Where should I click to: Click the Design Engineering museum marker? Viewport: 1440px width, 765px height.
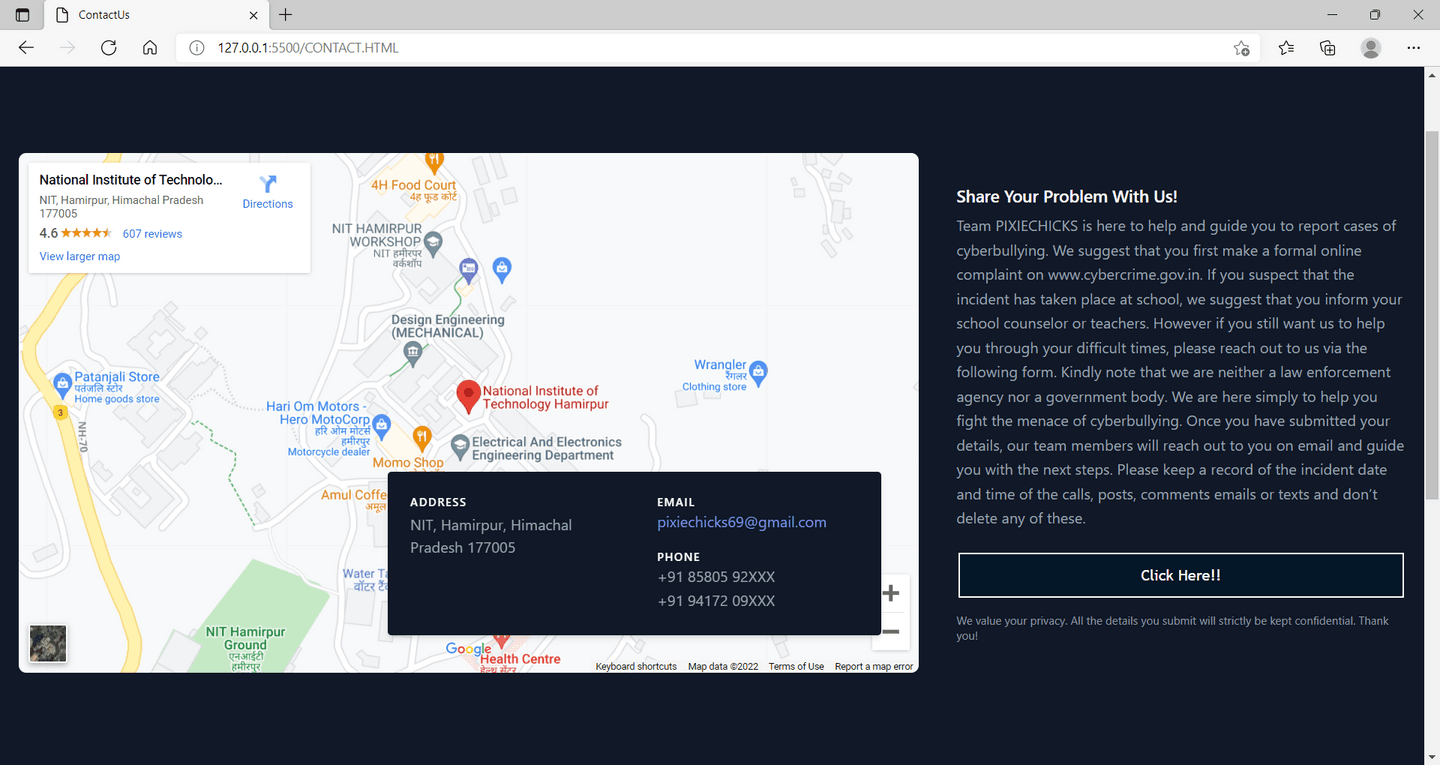click(412, 351)
